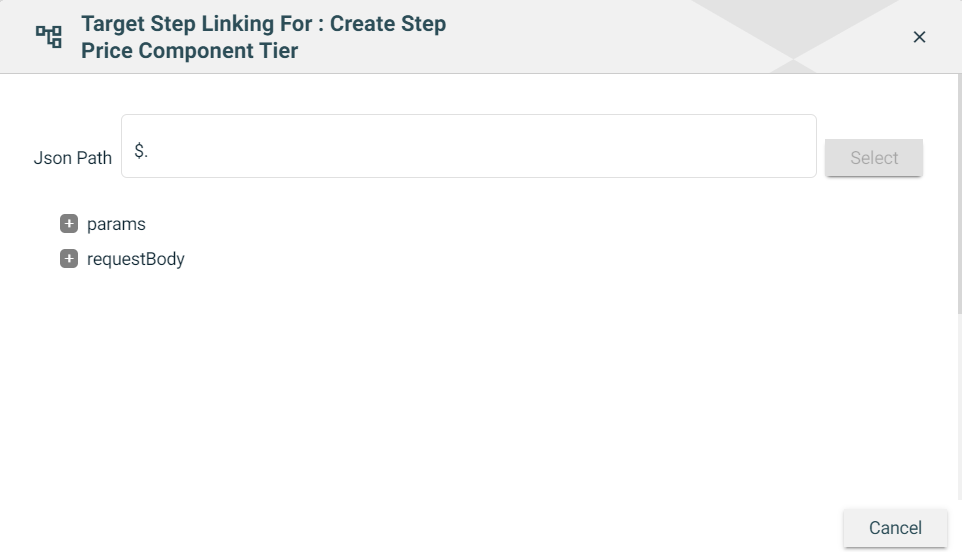Close the dialog with the X icon
The image size is (962, 552).
click(920, 37)
